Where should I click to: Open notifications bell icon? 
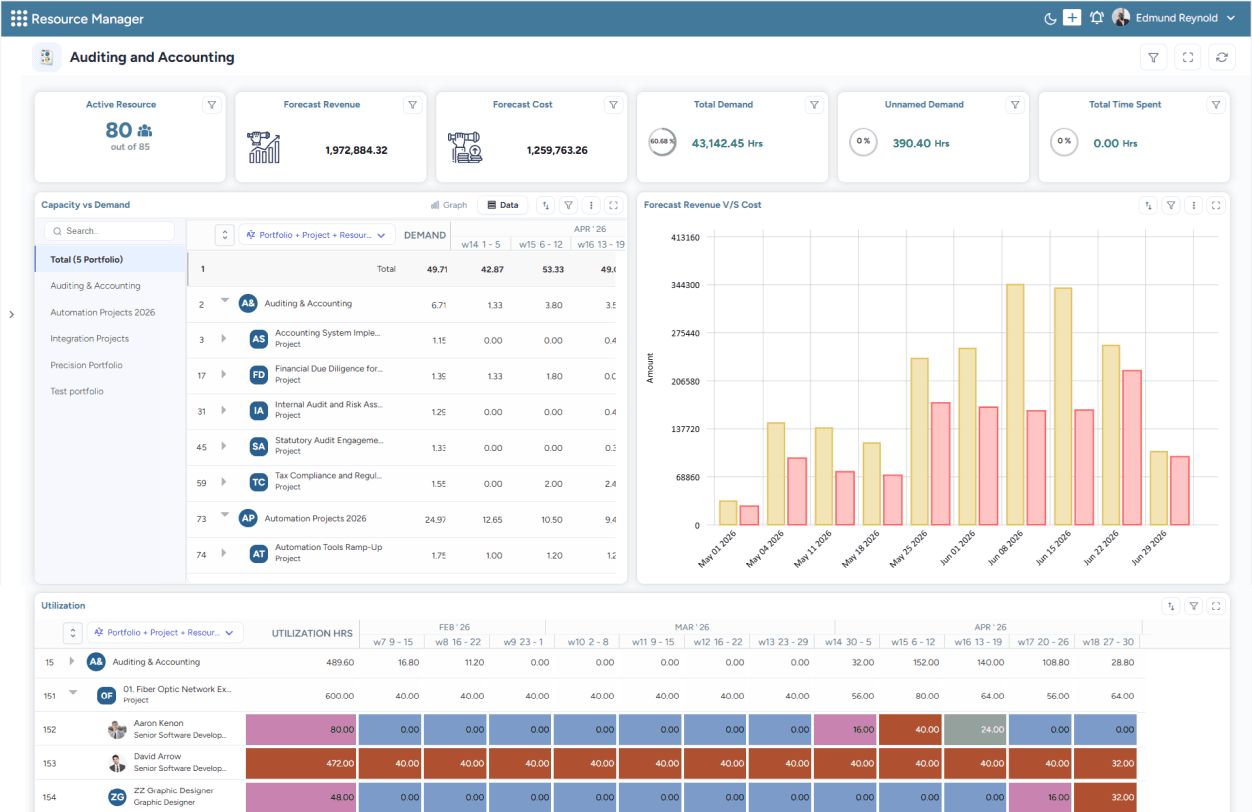(1097, 18)
